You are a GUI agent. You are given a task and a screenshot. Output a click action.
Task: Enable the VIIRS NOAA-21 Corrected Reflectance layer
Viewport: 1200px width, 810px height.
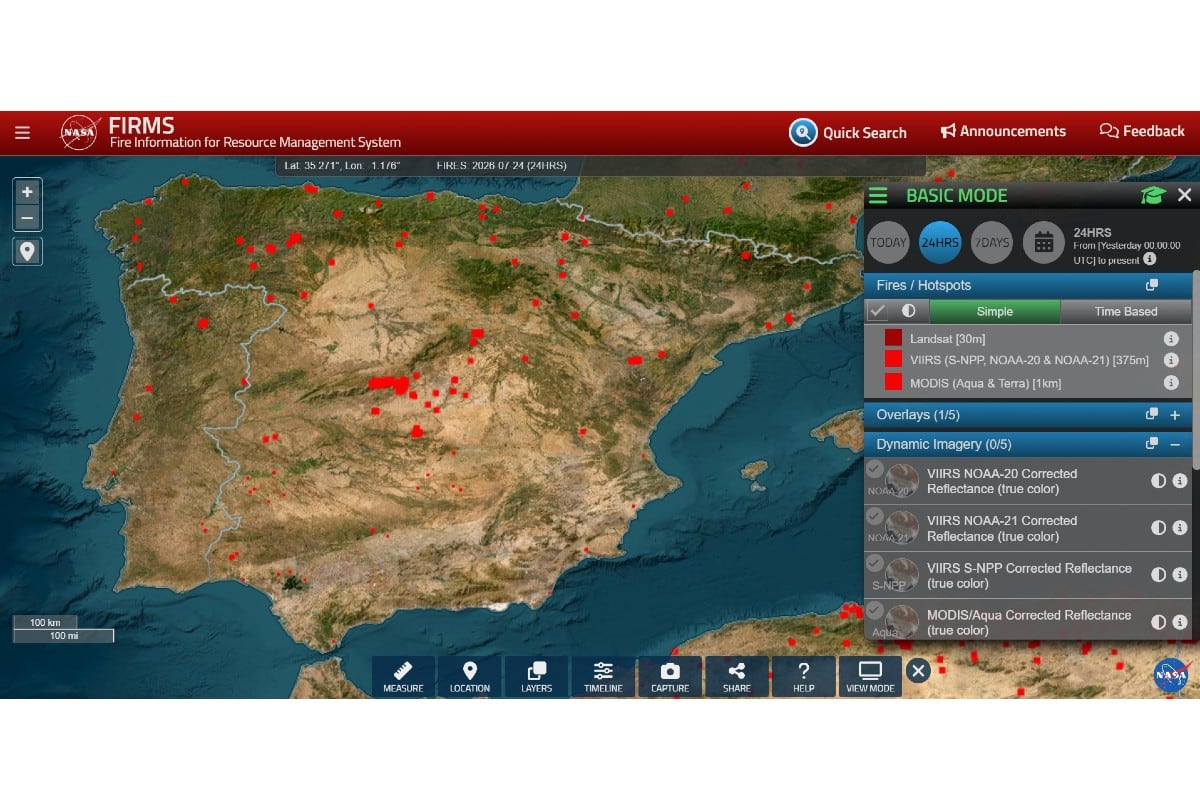coord(875,516)
